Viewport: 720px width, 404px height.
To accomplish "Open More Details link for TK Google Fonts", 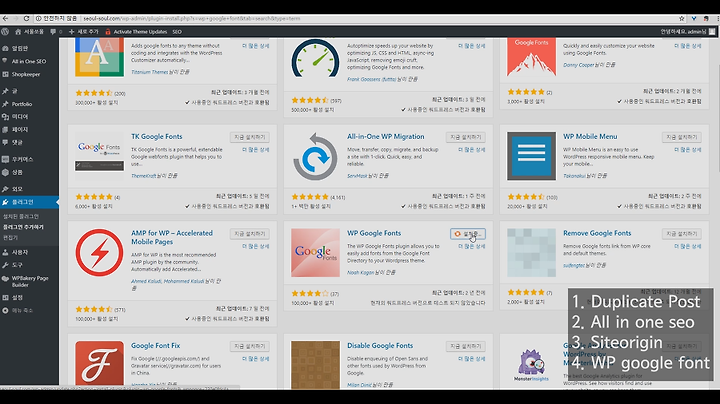I will click(256, 150).
